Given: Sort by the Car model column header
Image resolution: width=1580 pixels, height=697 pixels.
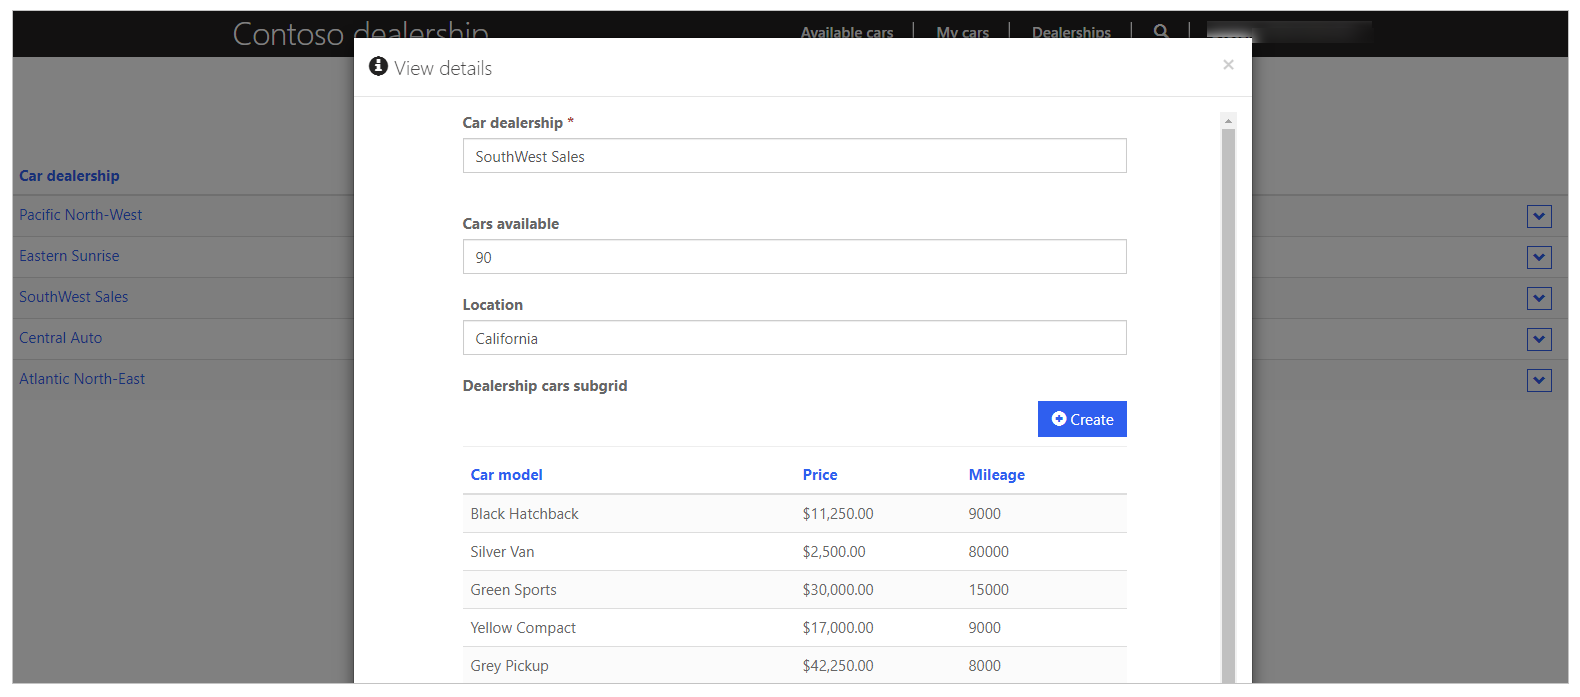Looking at the screenshot, I should pos(506,475).
